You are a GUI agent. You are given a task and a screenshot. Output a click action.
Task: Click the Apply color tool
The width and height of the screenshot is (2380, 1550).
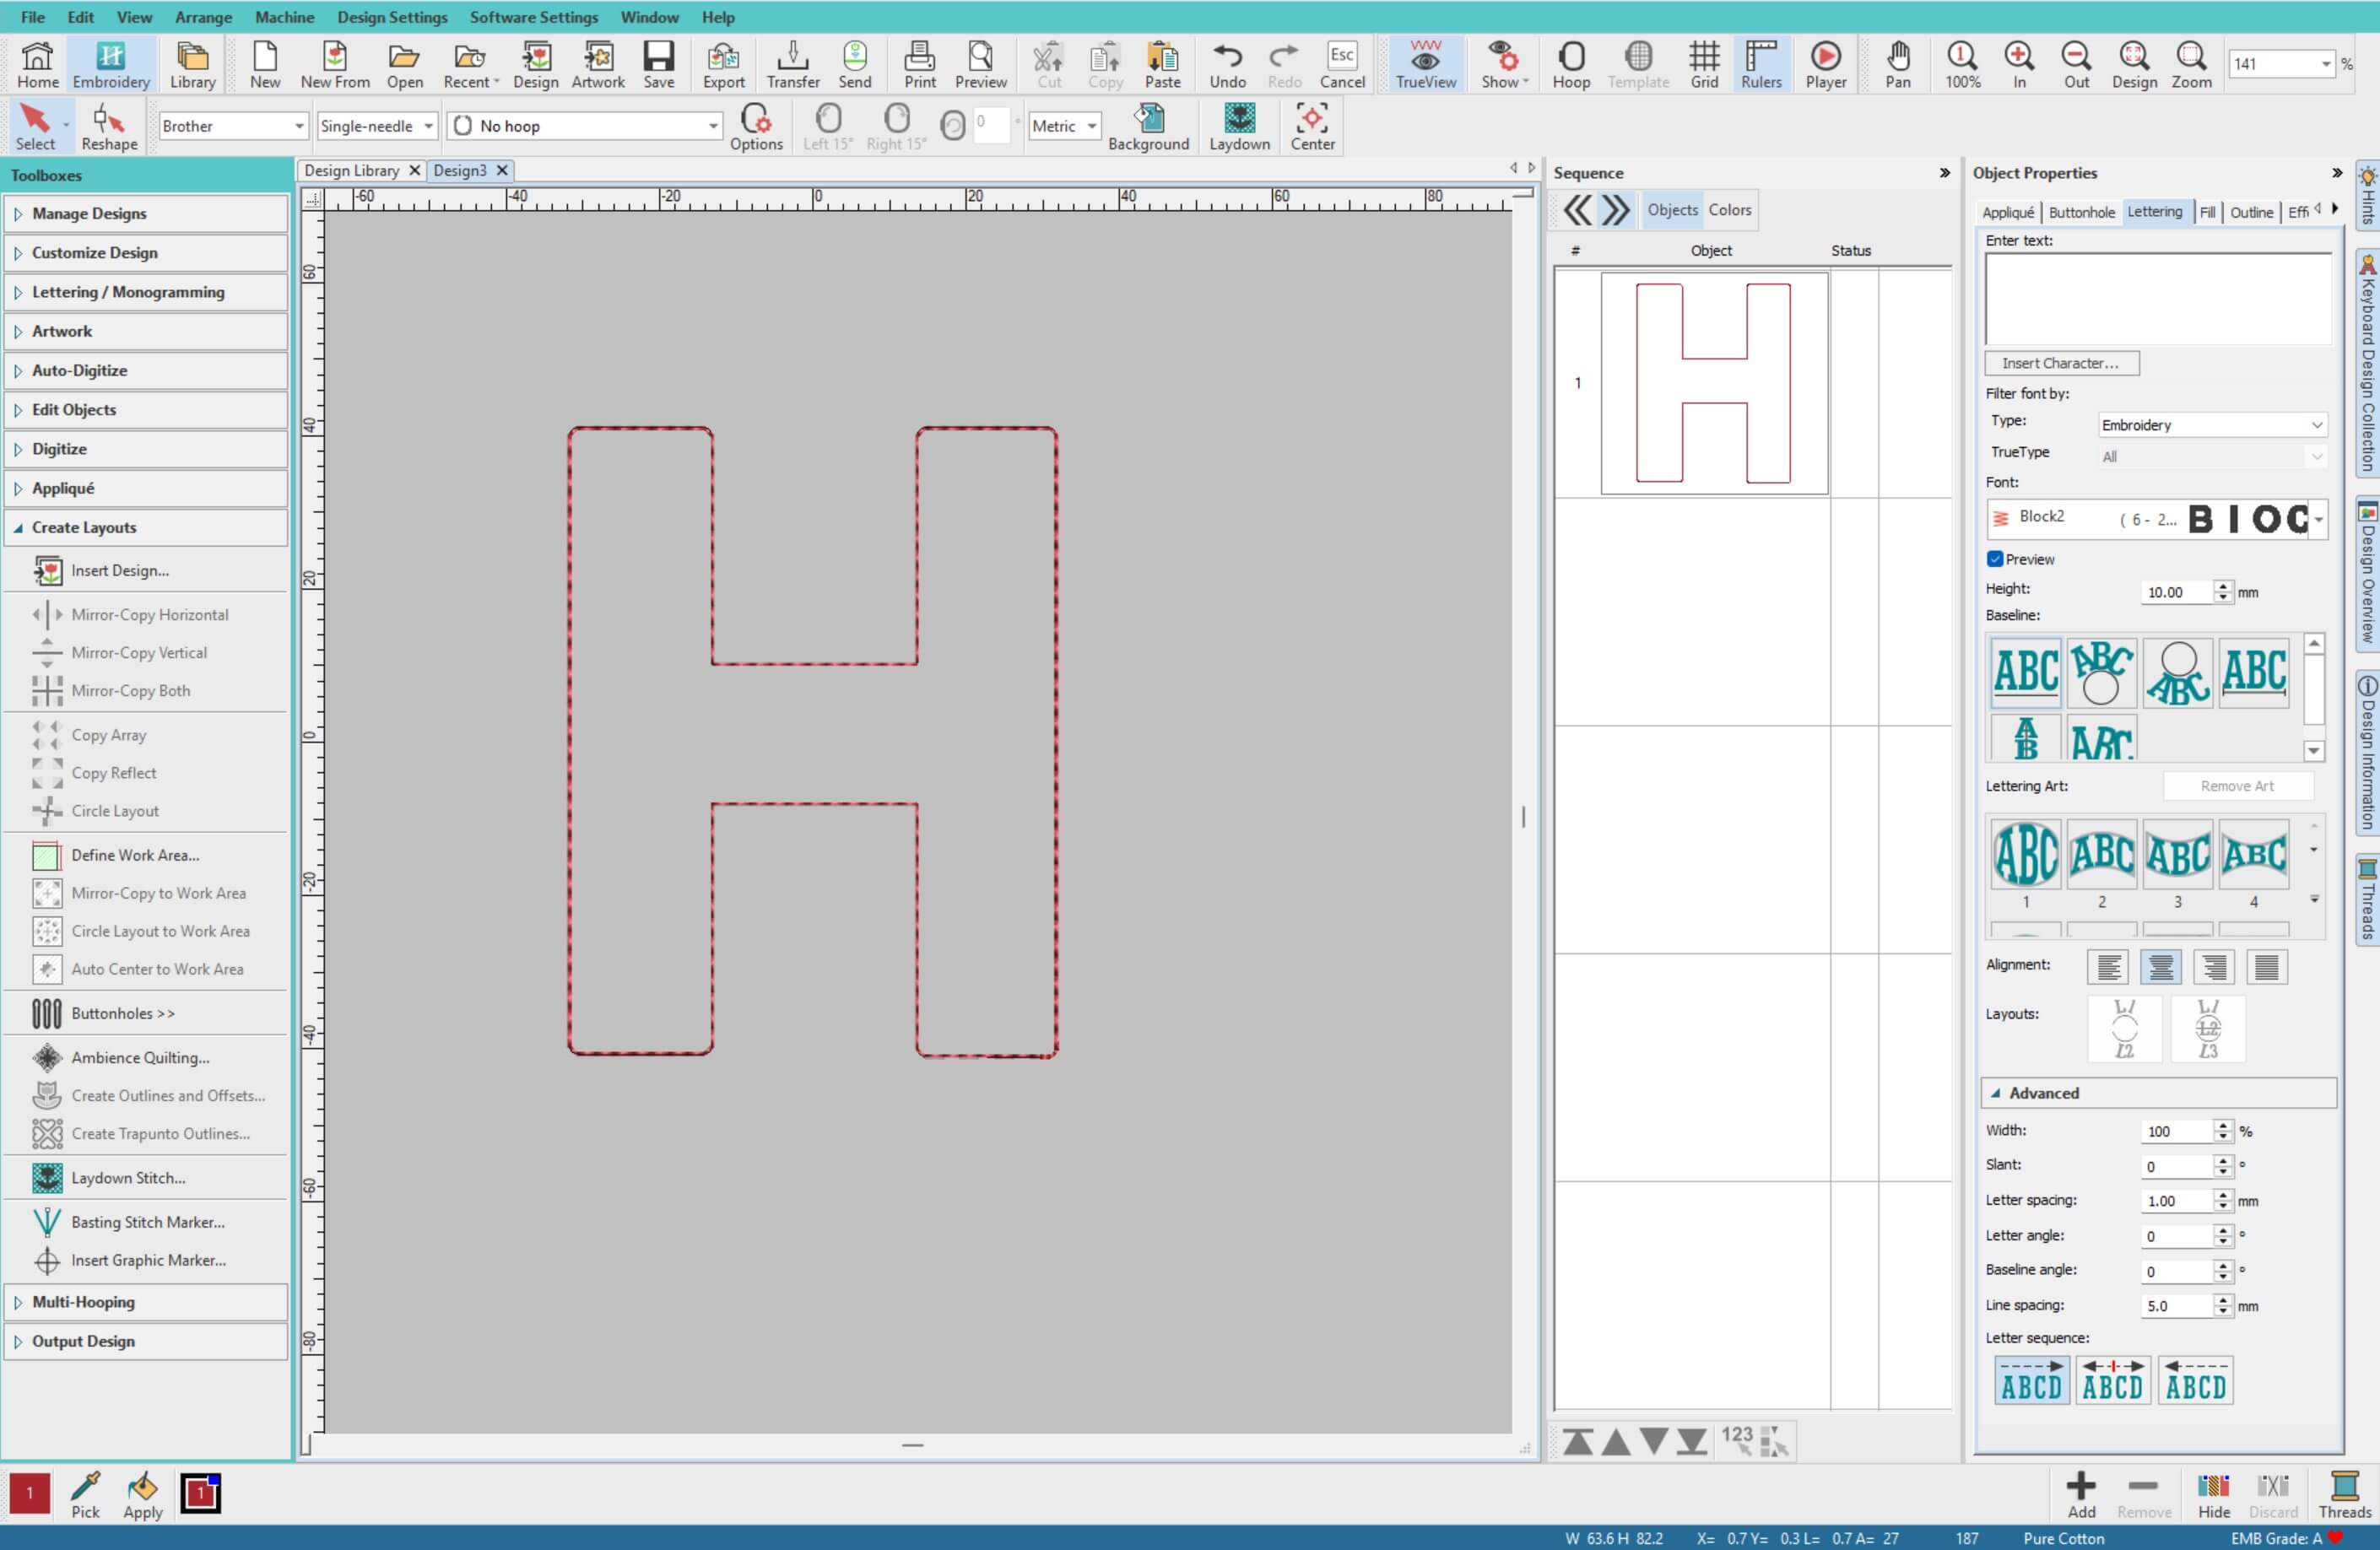coord(143,1495)
